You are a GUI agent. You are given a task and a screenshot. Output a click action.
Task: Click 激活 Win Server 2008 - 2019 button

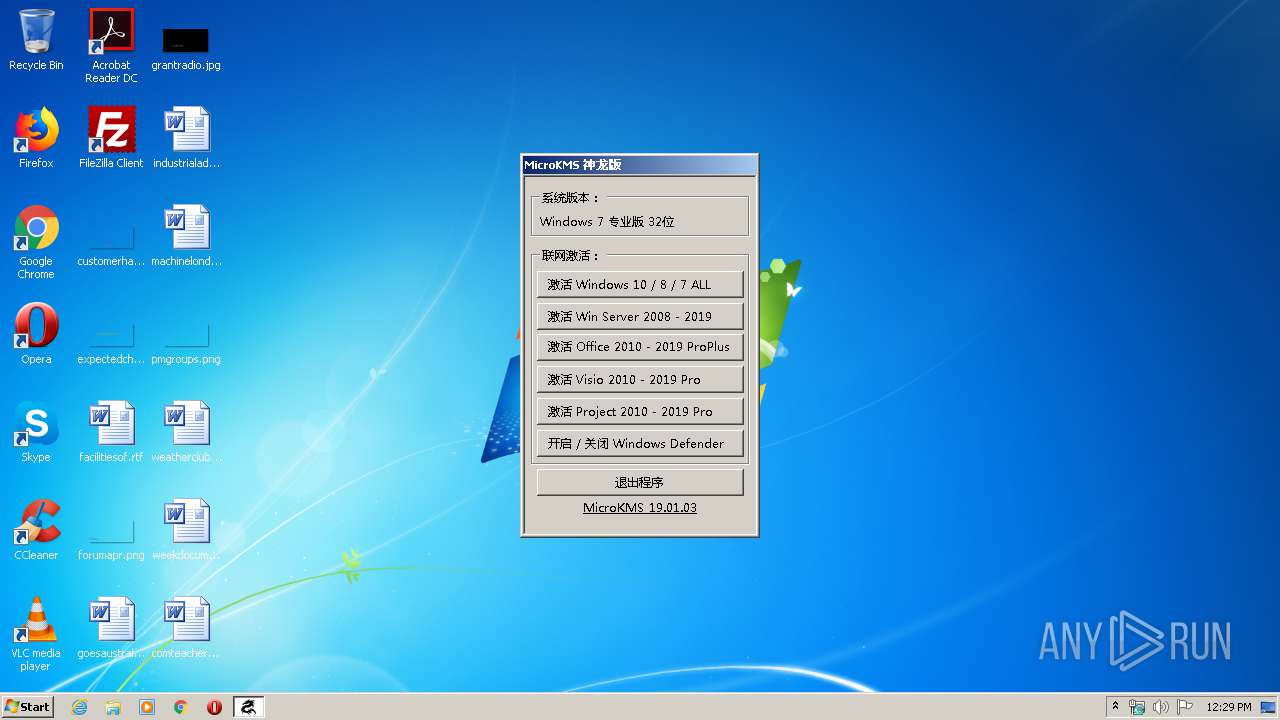coord(640,316)
